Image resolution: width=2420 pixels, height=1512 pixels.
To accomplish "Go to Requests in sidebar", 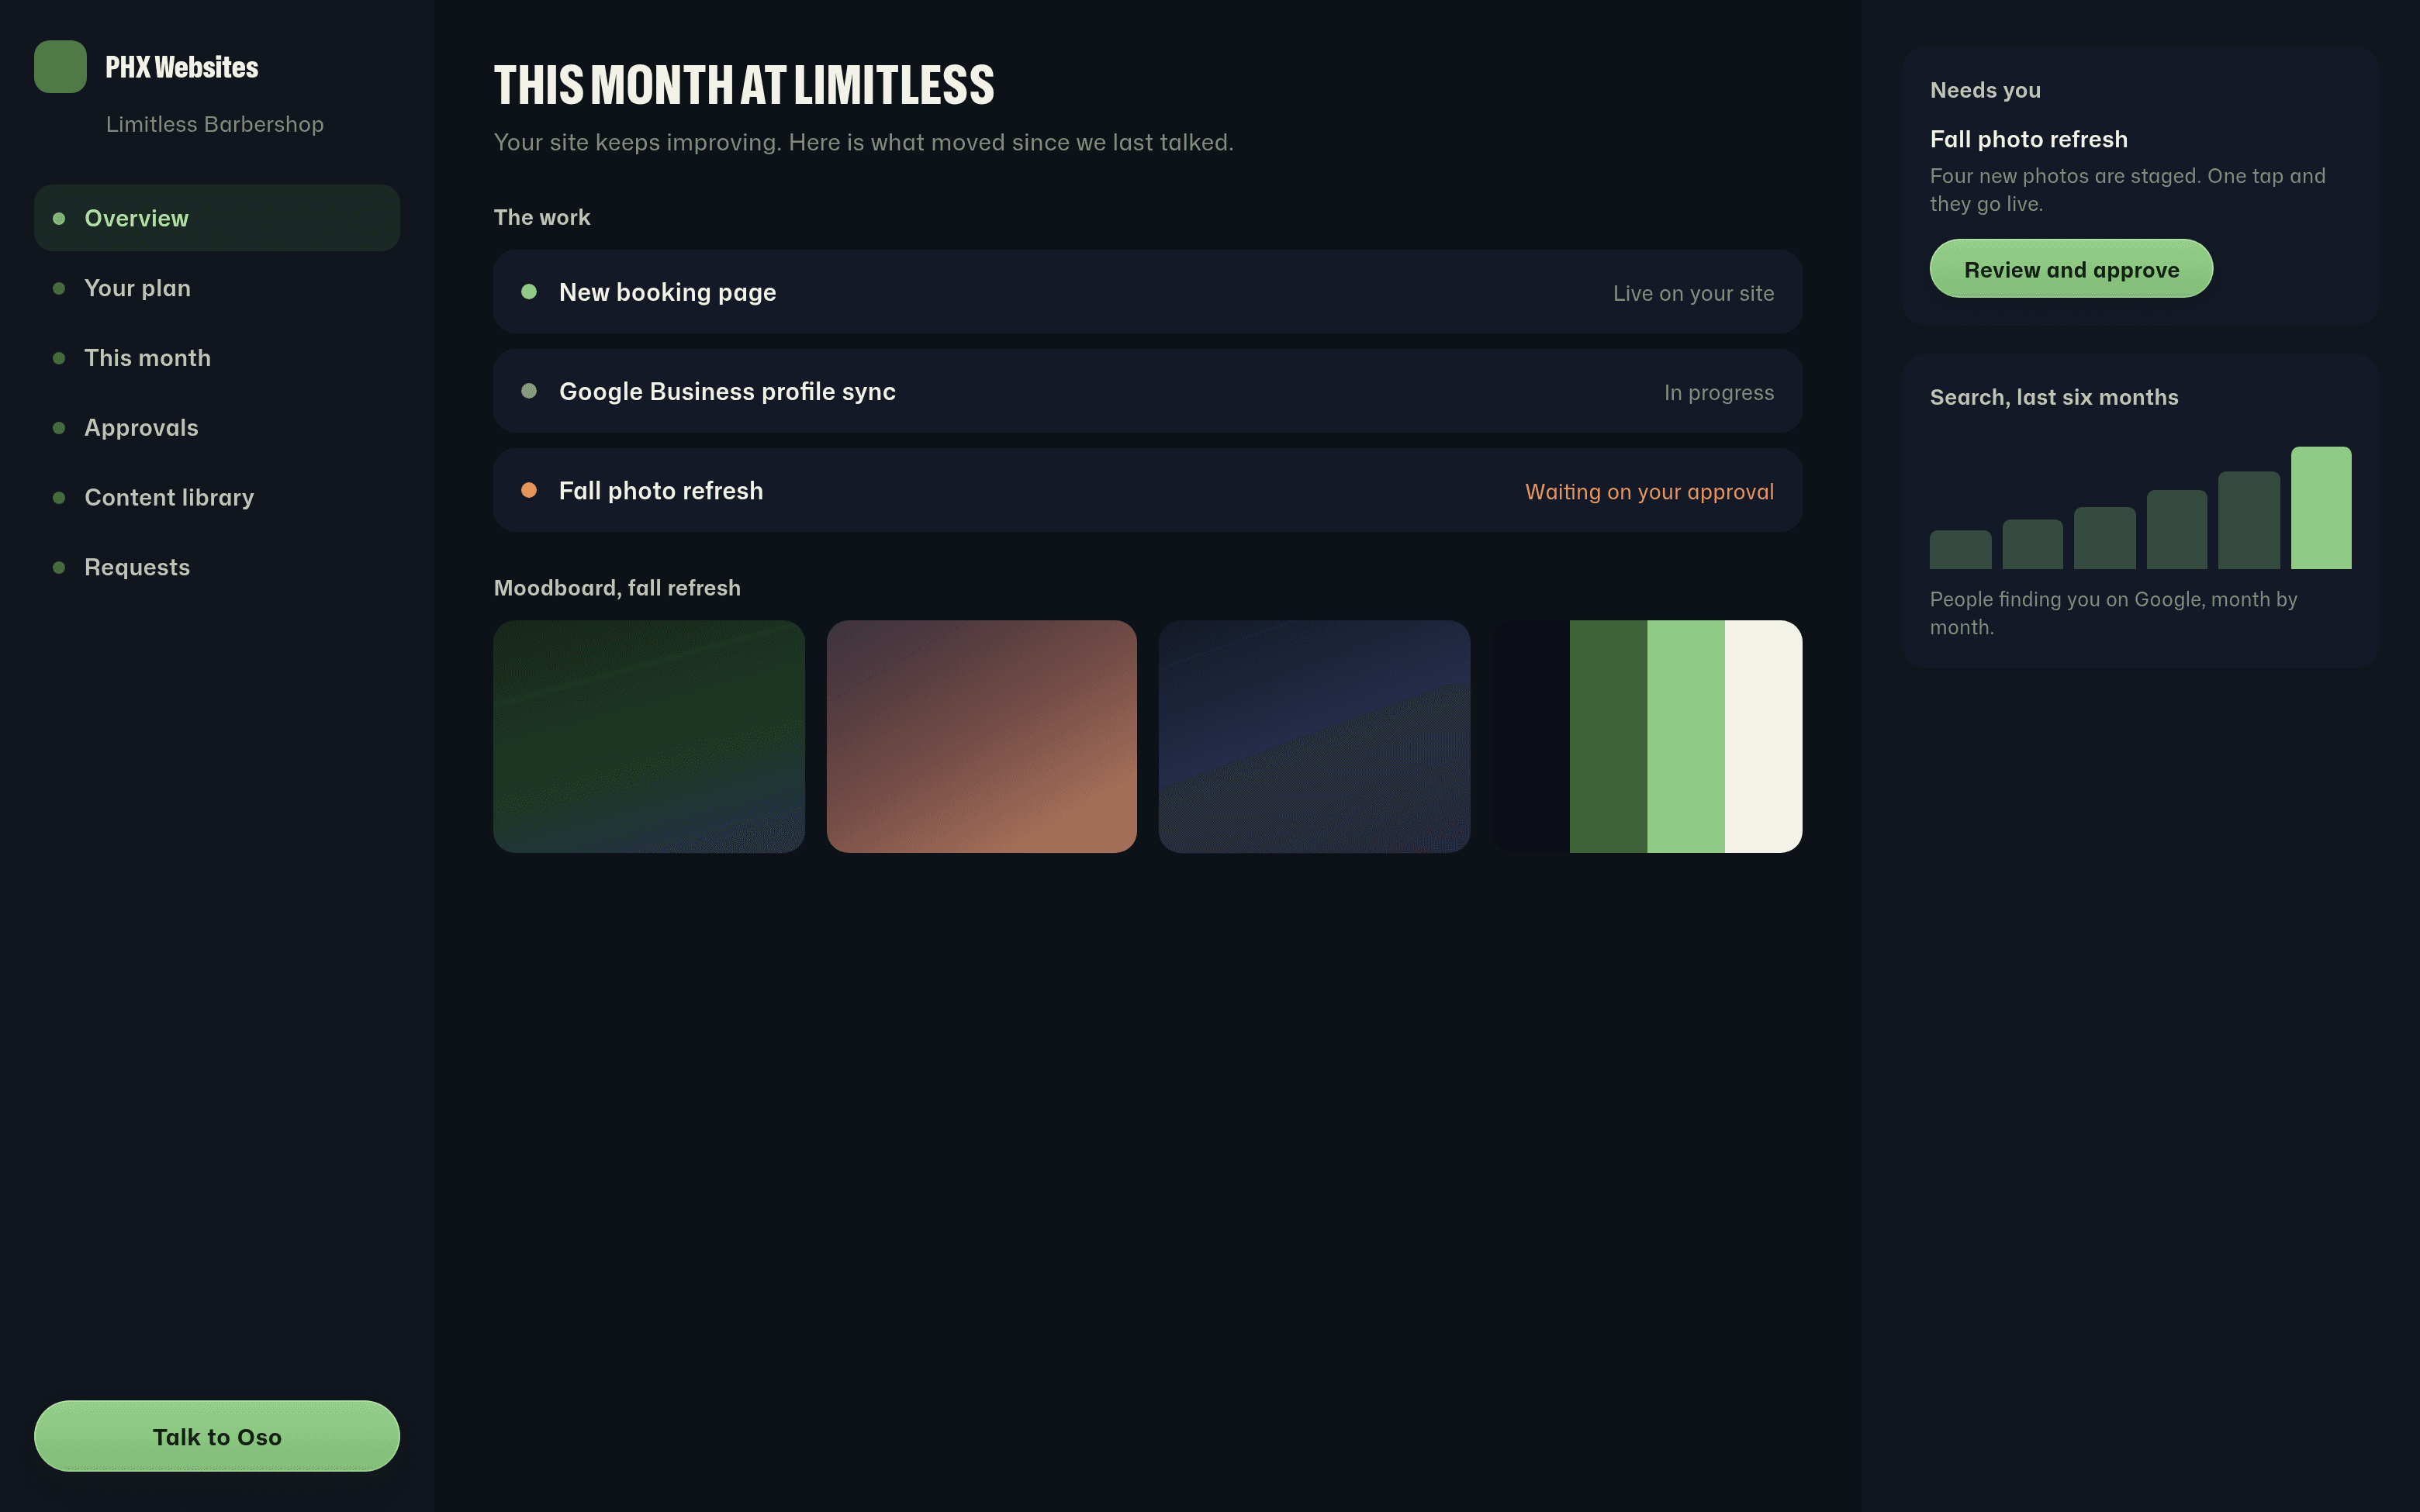I will (x=217, y=567).
